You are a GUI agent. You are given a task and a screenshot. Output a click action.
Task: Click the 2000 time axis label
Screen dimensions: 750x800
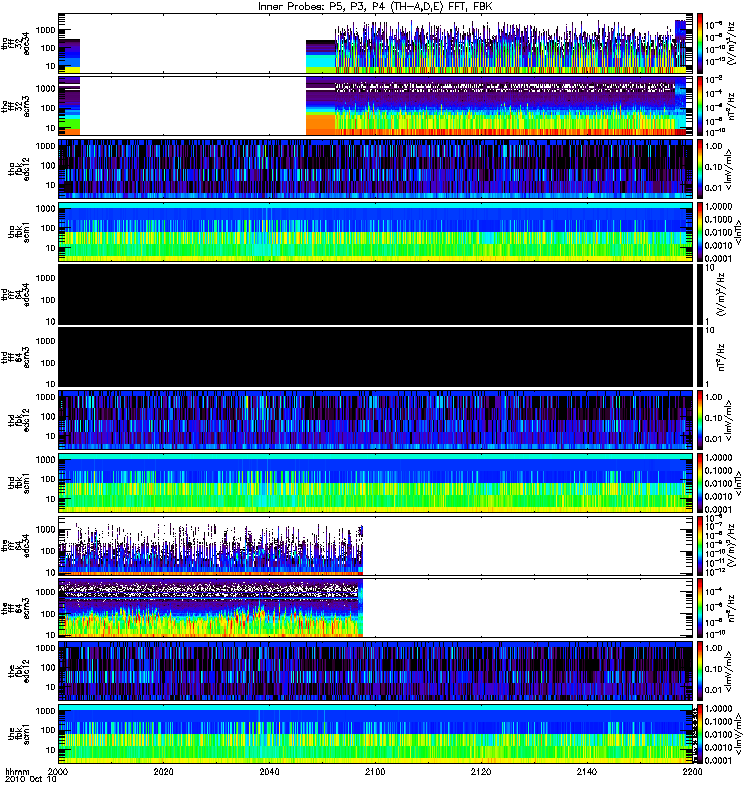point(58,771)
